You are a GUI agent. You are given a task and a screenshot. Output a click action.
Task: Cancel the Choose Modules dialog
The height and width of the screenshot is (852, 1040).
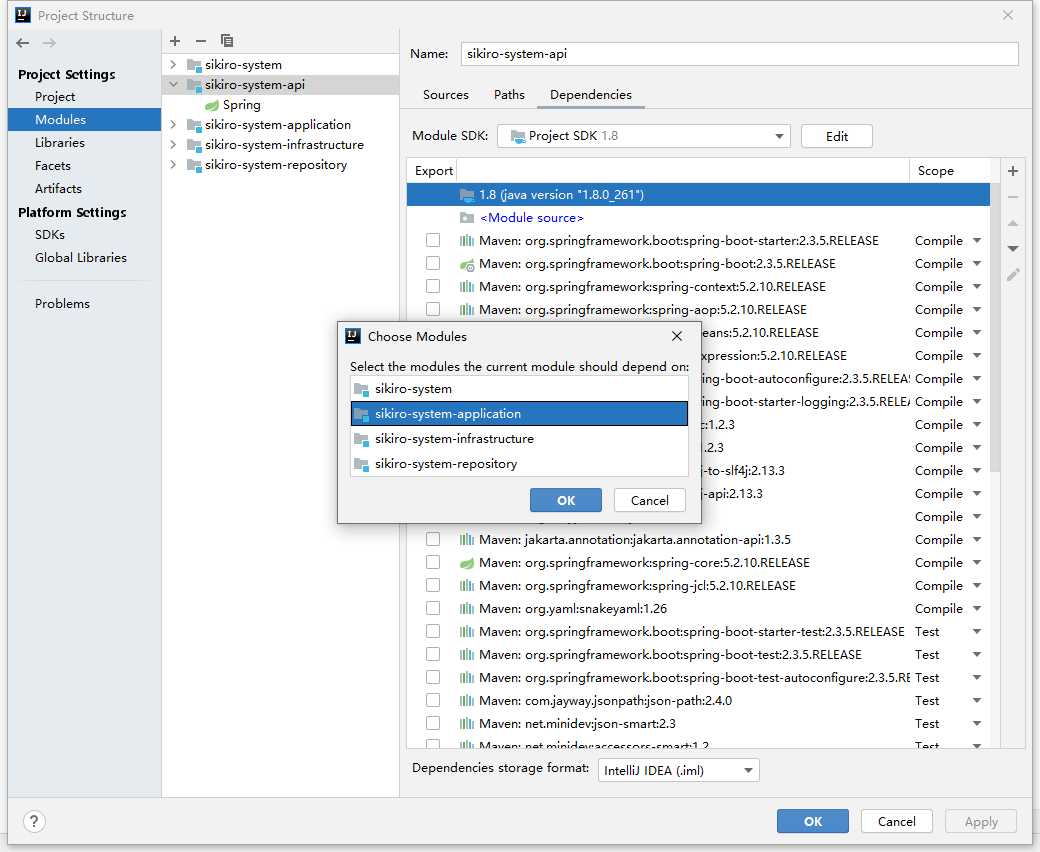[649, 501]
